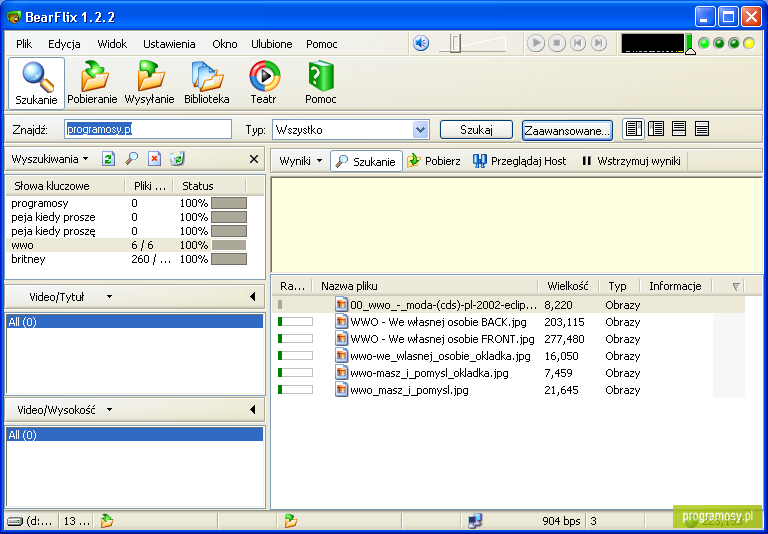The height and width of the screenshot is (534, 768).
Task: Click the Szukaj button
Action: click(476, 130)
